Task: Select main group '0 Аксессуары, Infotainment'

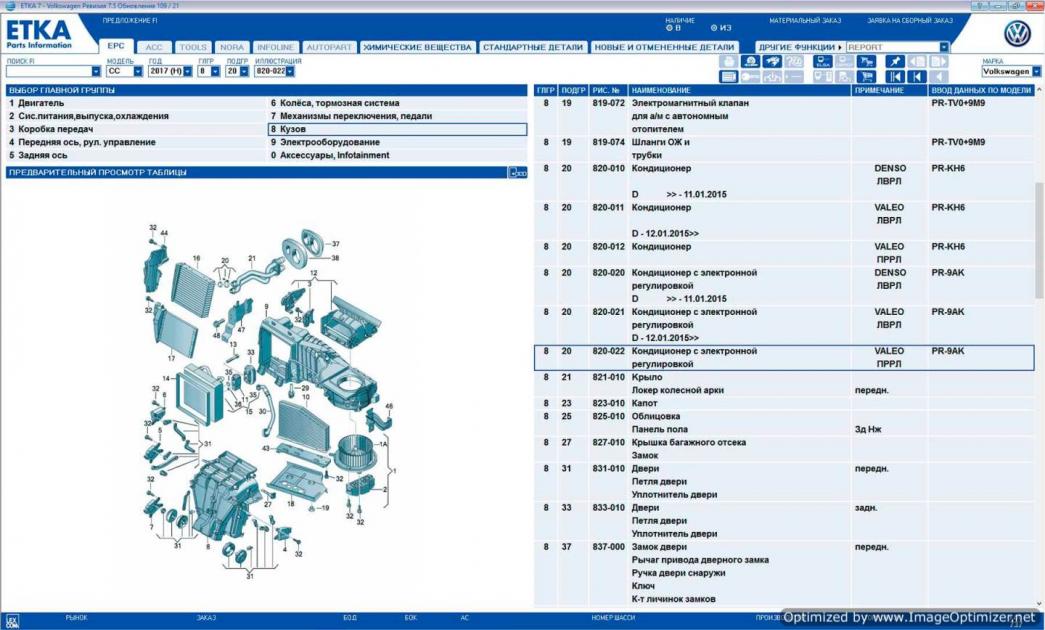Action: [397, 155]
